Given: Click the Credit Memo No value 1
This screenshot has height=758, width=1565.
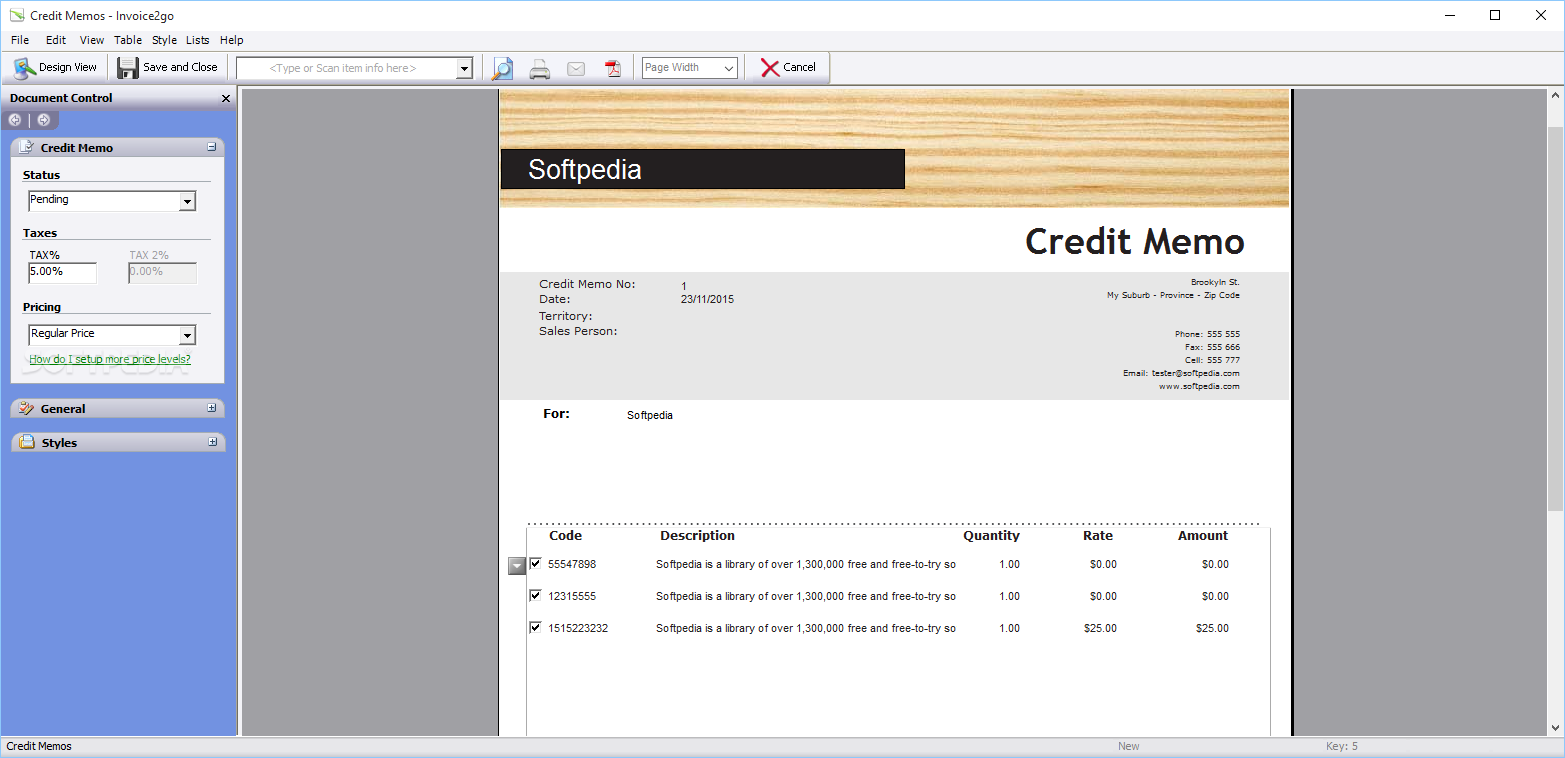Looking at the screenshot, I should (684, 286).
